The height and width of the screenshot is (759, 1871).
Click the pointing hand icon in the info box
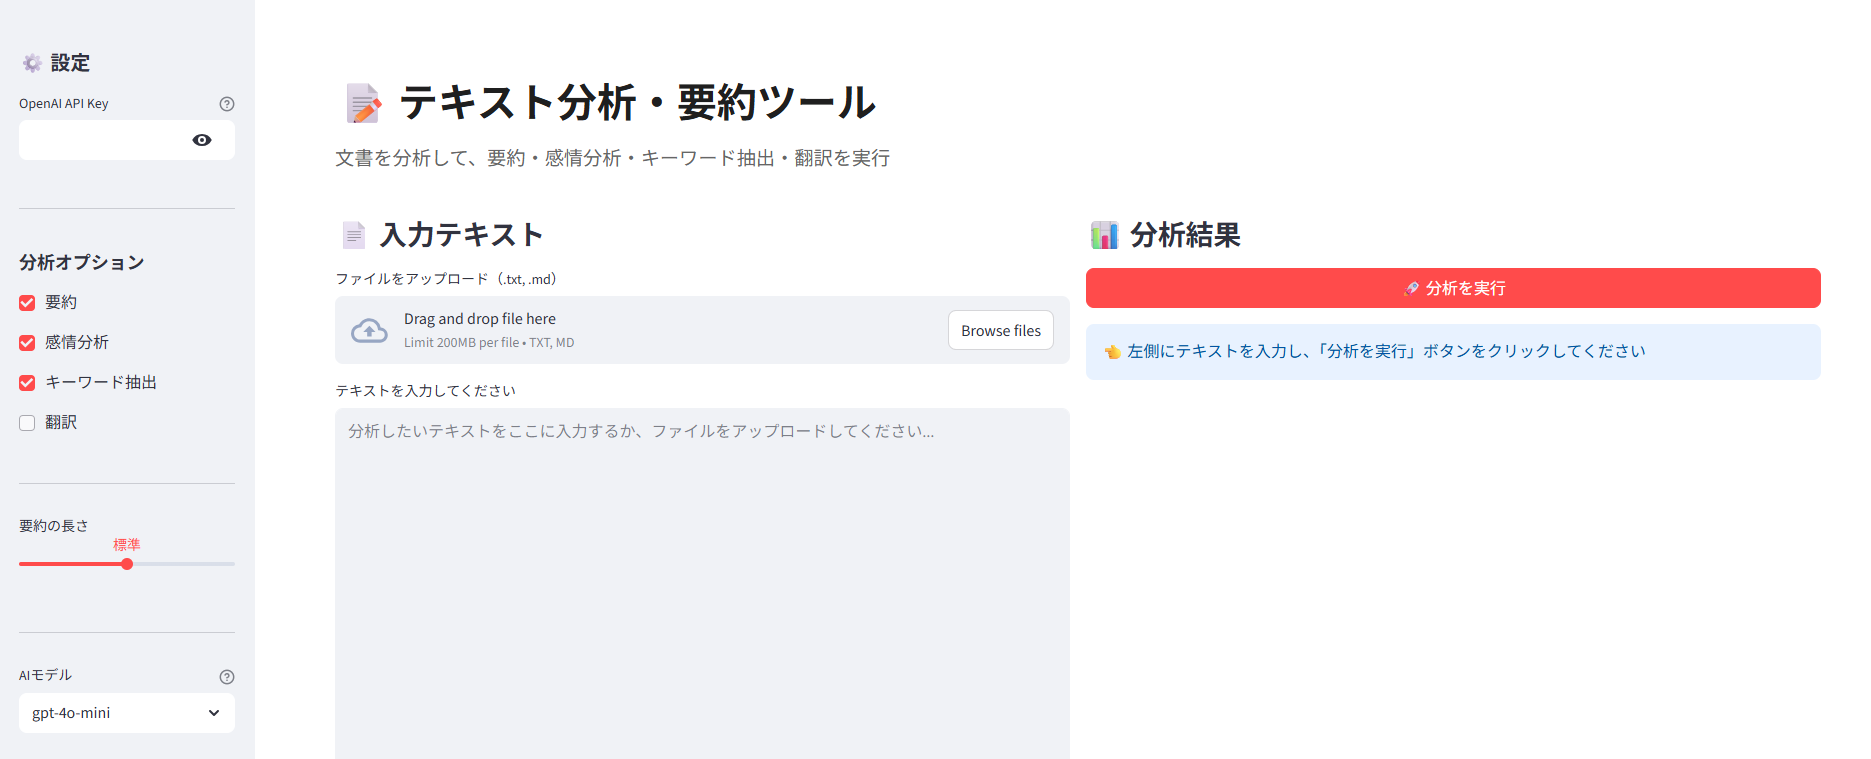[x=1112, y=351]
